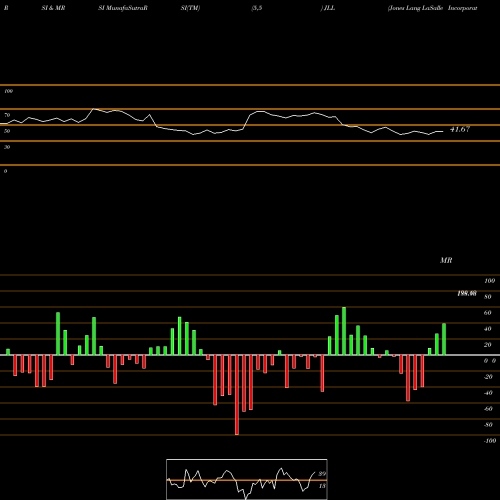Click the value 15 in mini chart
Viewport: 500px width, 500px height.
point(322,486)
